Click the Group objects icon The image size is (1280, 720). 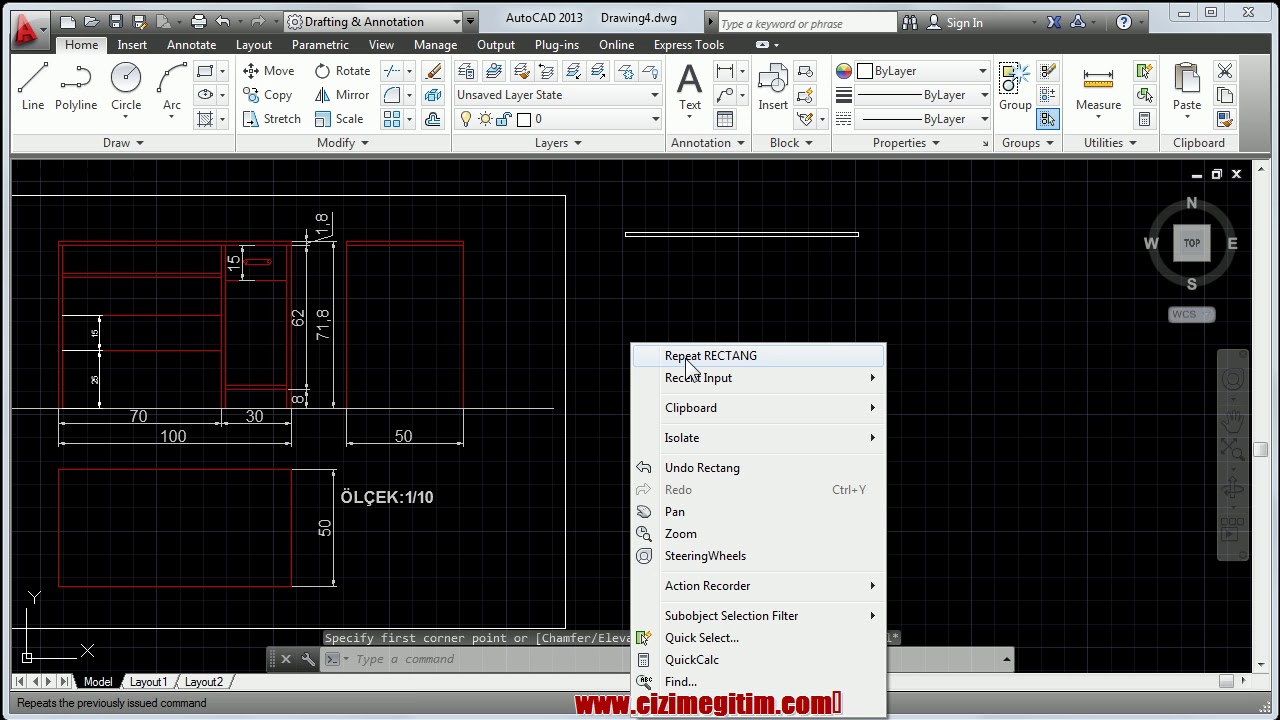click(1015, 86)
